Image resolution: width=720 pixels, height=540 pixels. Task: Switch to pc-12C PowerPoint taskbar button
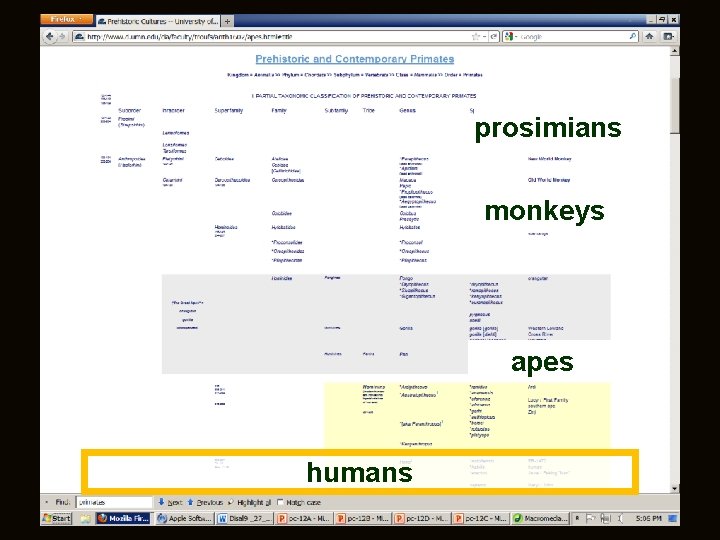(x=481, y=518)
